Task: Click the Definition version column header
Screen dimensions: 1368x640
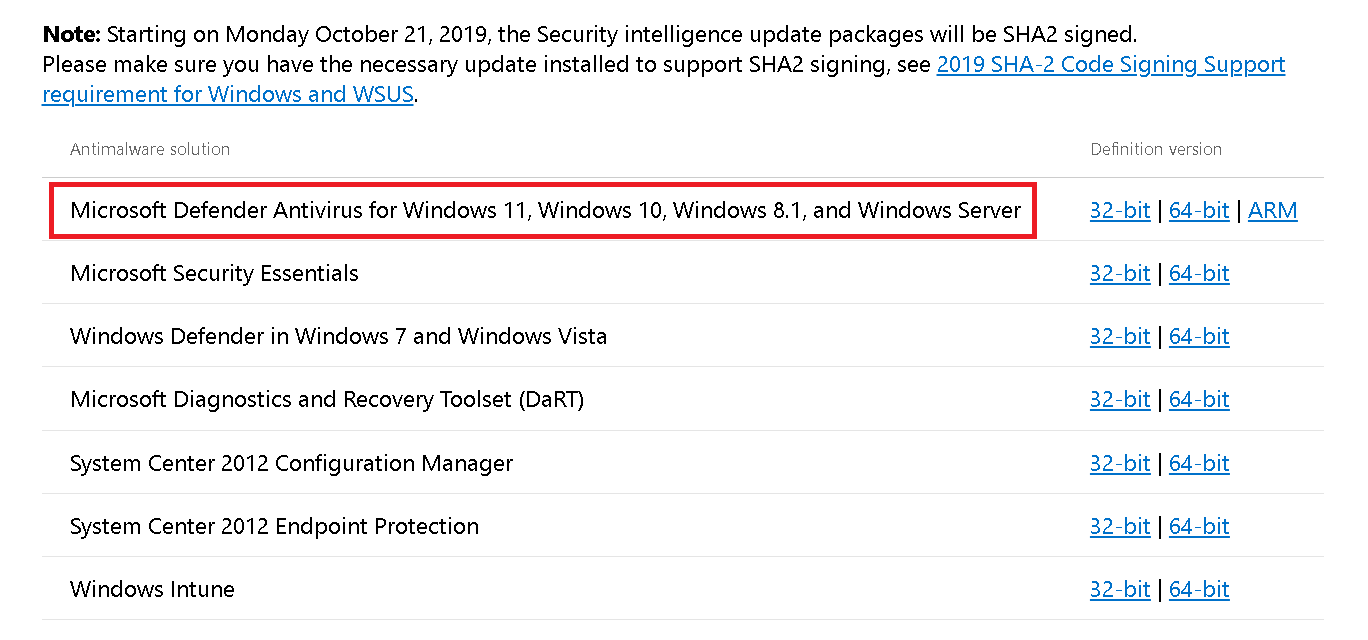Action: pyautogui.click(x=1156, y=149)
